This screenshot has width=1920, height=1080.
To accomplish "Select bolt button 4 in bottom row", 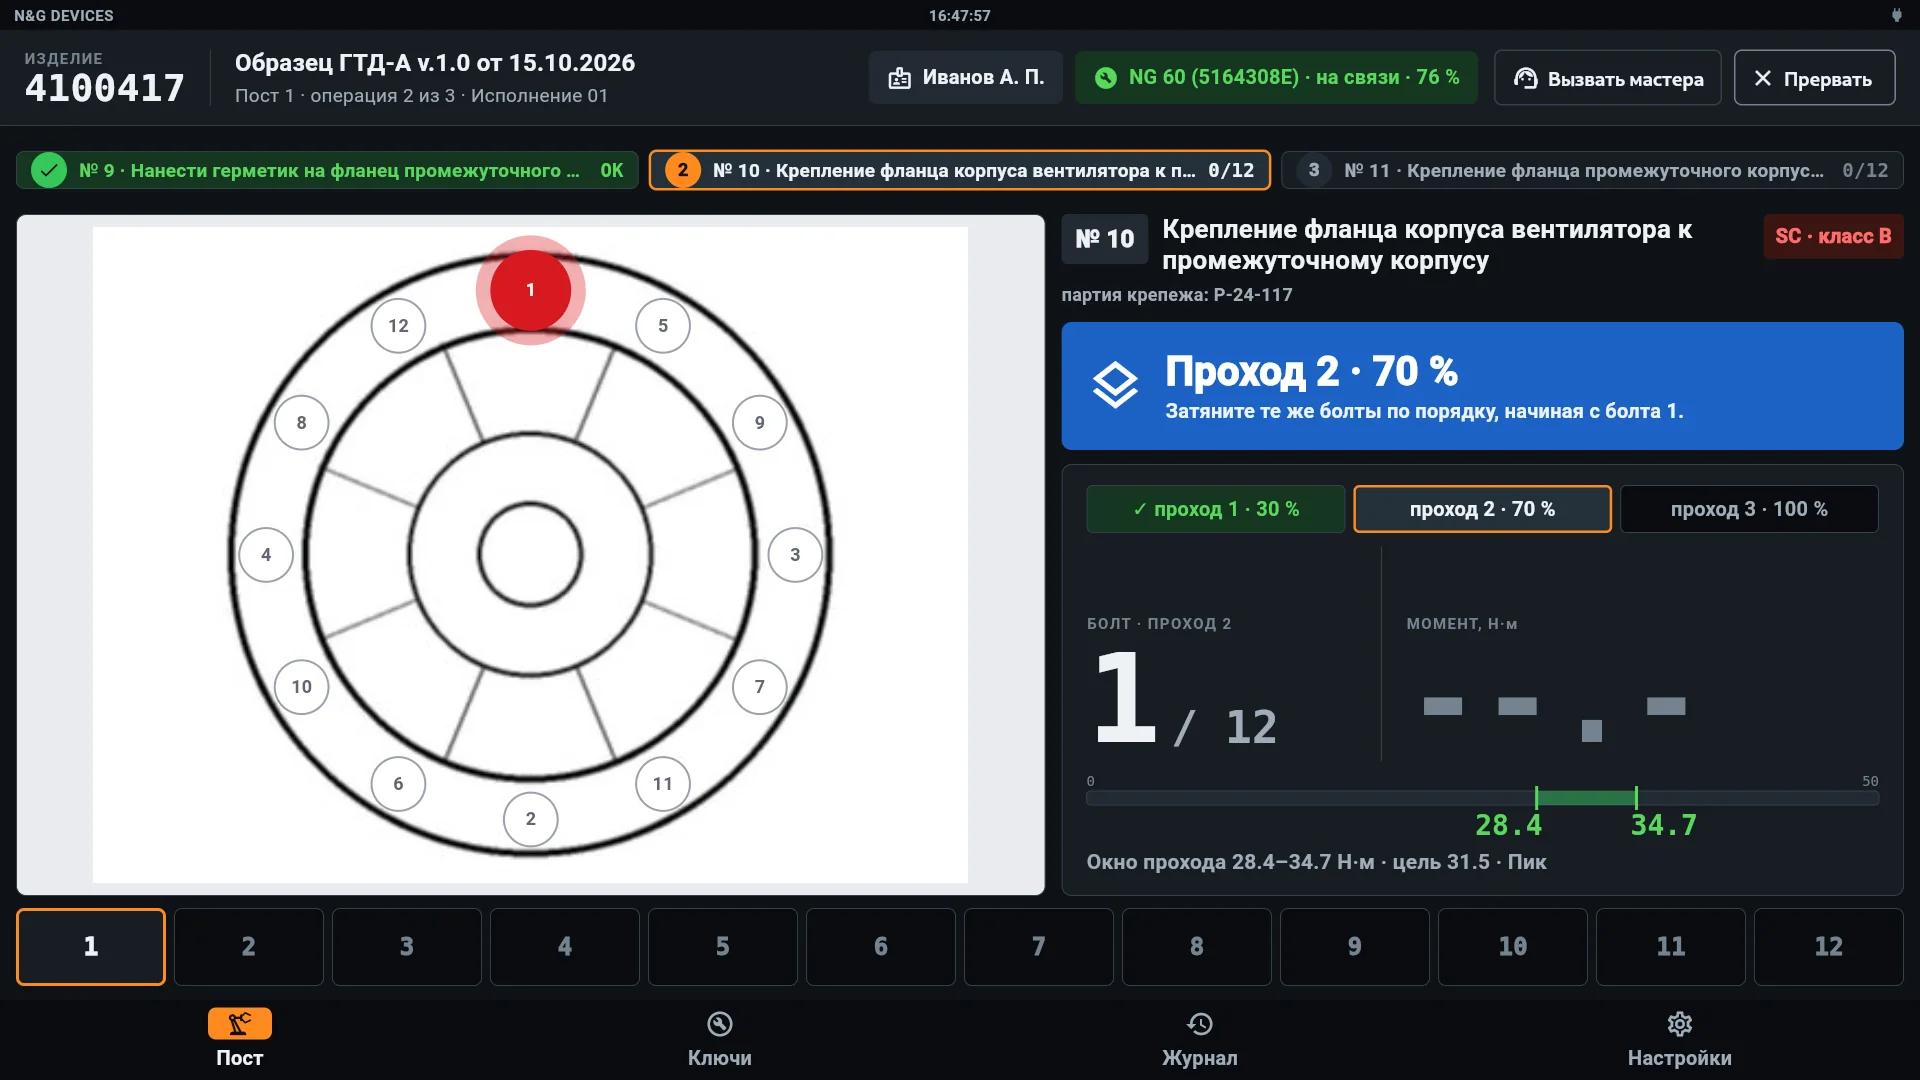I will [565, 947].
